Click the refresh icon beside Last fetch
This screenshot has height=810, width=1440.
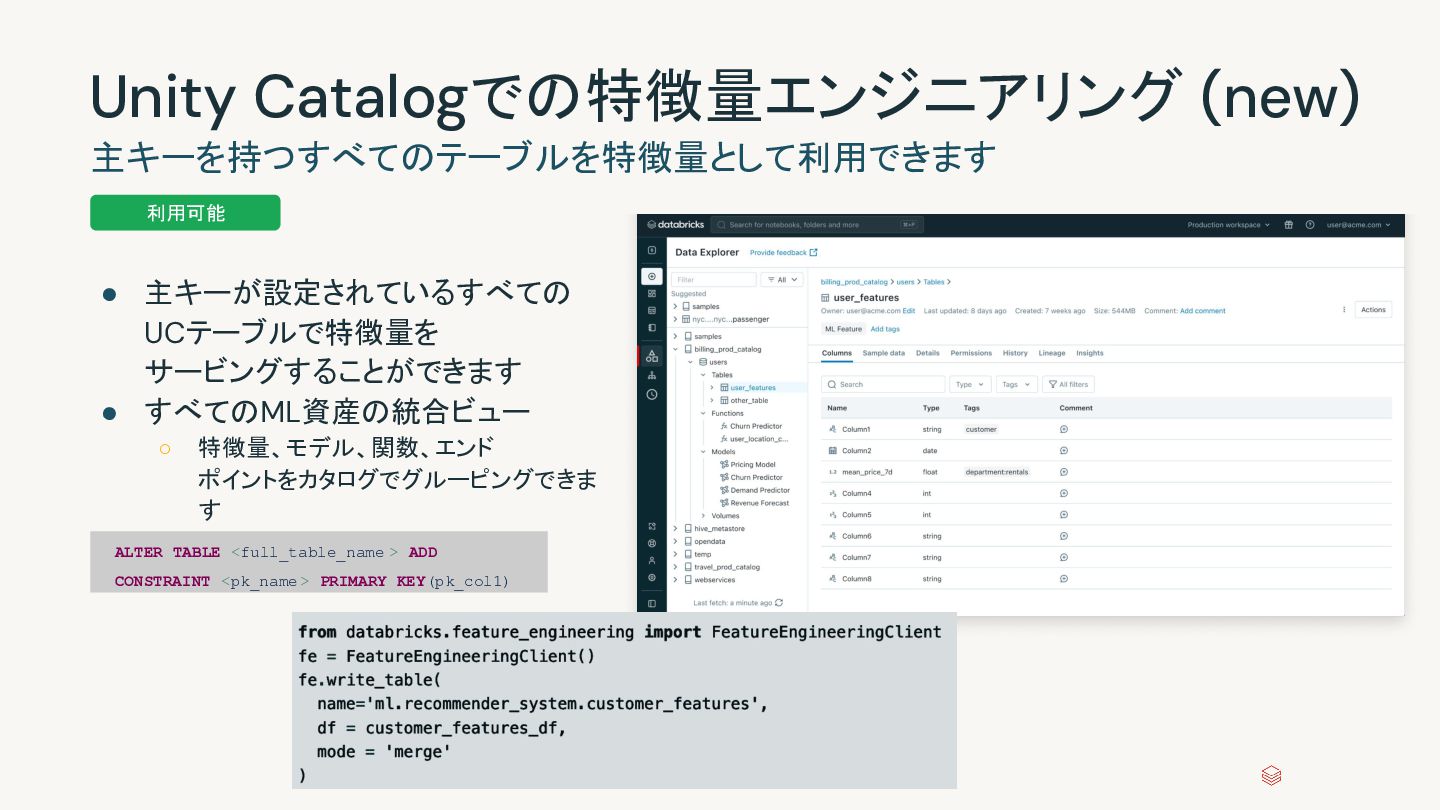tap(779, 603)
